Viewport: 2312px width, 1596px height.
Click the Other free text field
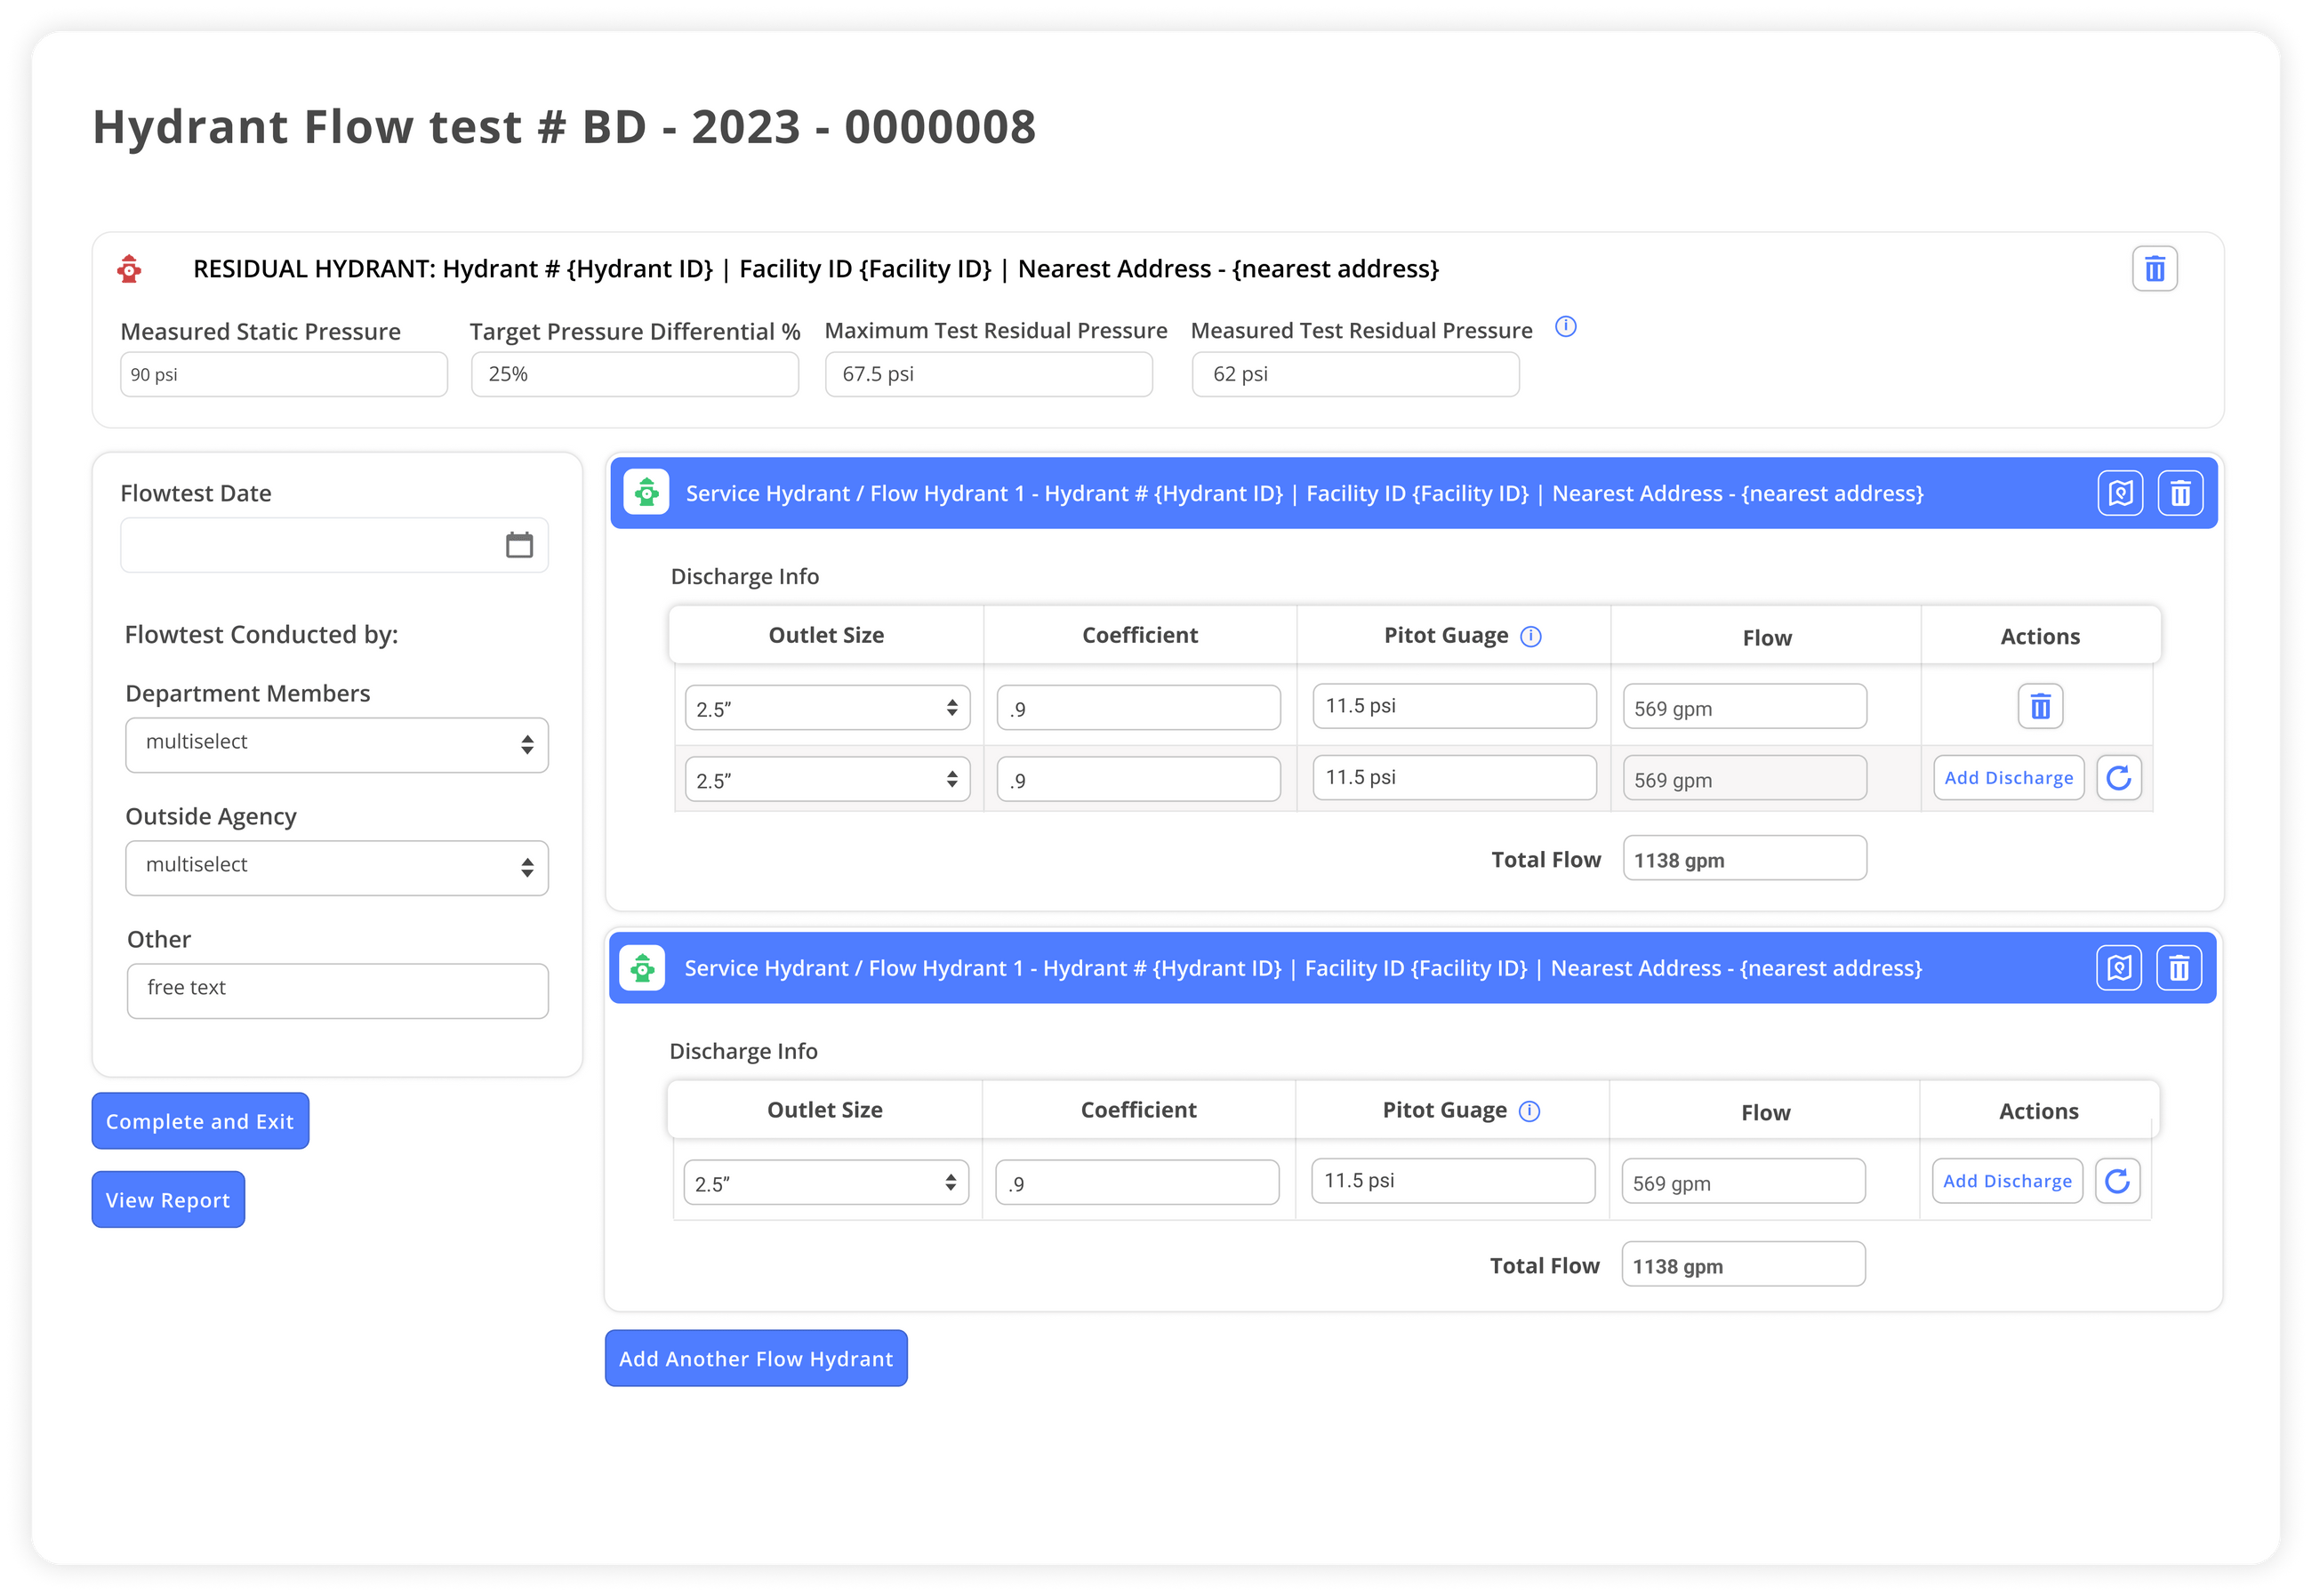tap(336, 990)
